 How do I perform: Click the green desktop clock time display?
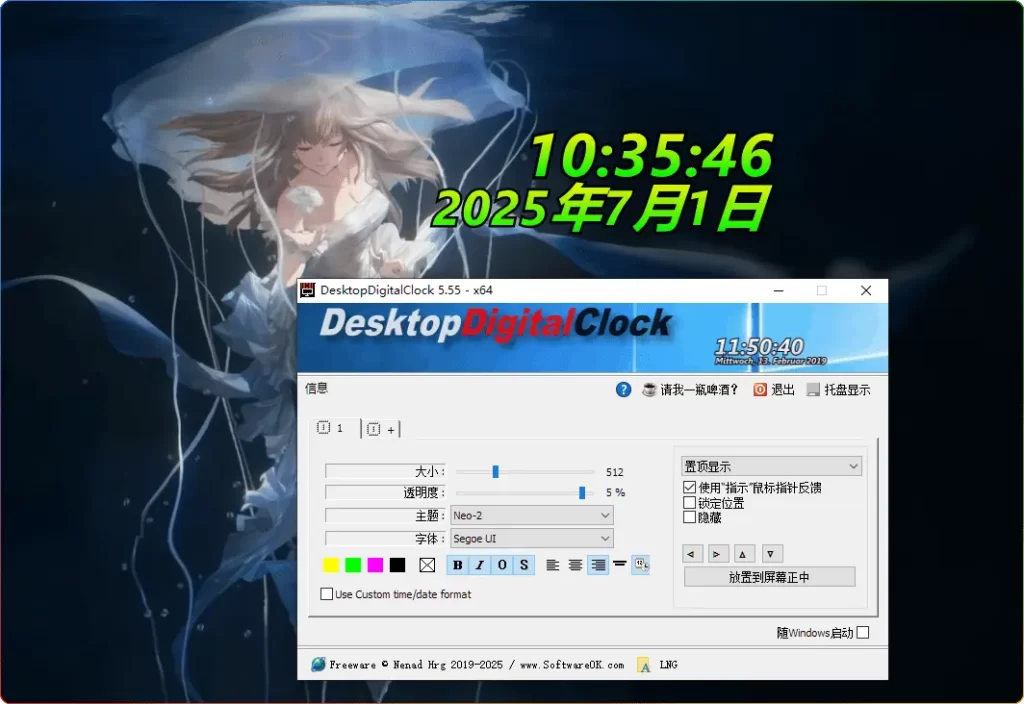[x=650, y=155]
